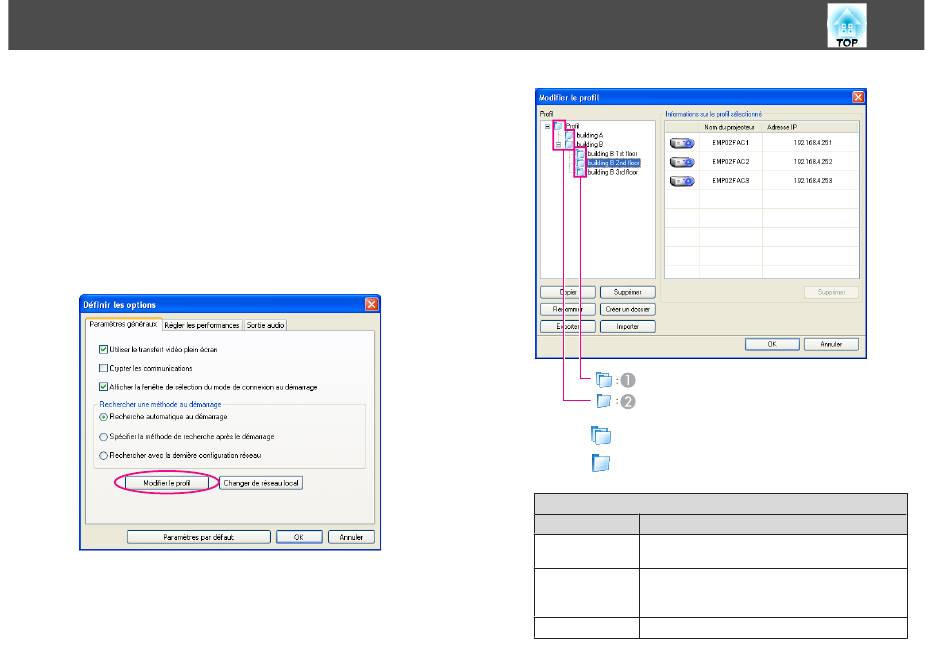The width and height of the screenshot is (950, 660).
Task: Click the Créer un dossier button
Action: pyautogui.click(x=628, y=309)
